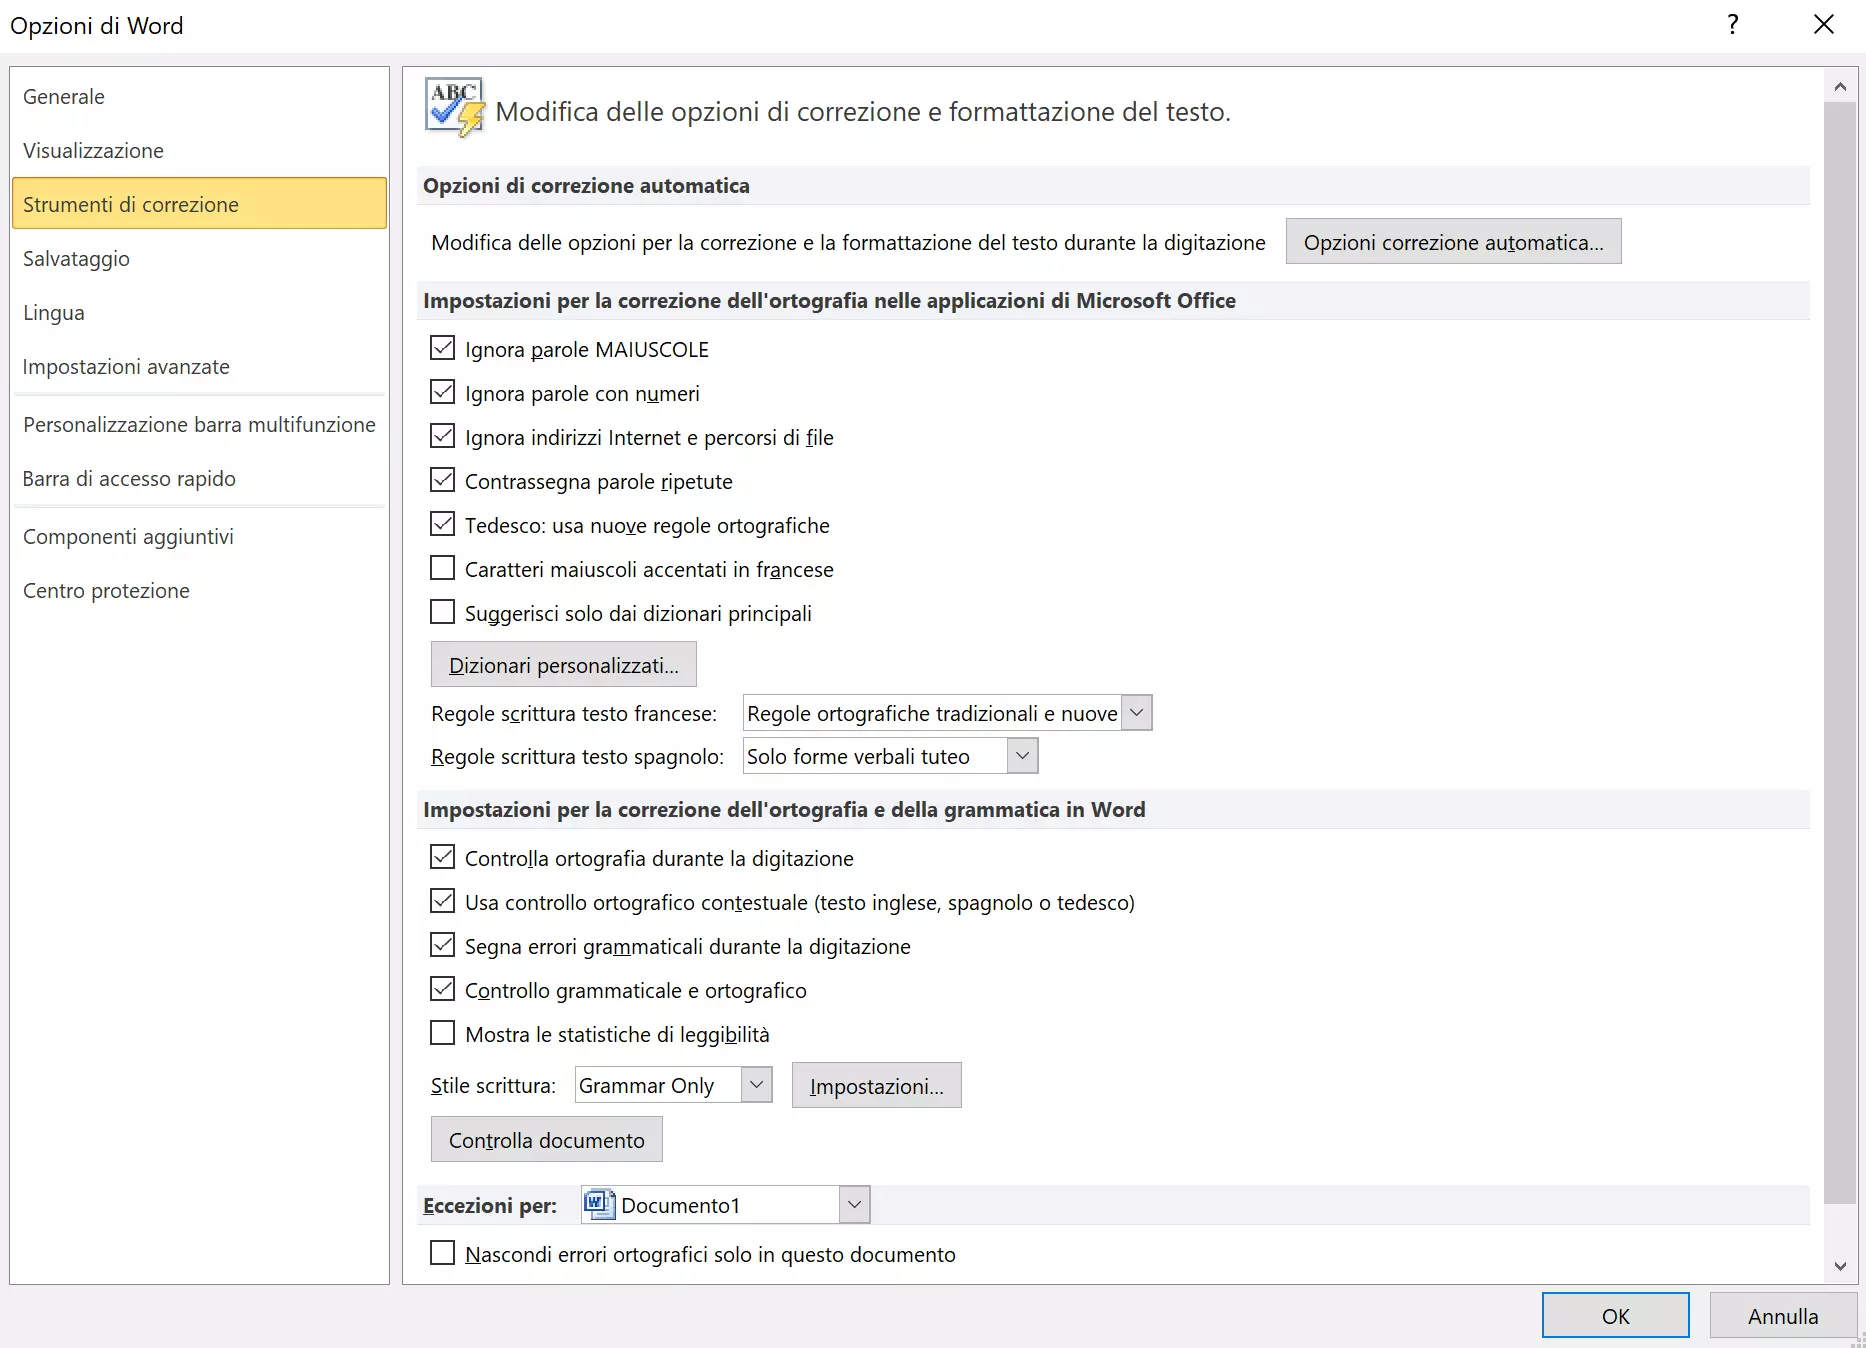Screen dimensions: 1866x1348
Task: Confirm with the OK button
Action: tap(1616, 1316)
